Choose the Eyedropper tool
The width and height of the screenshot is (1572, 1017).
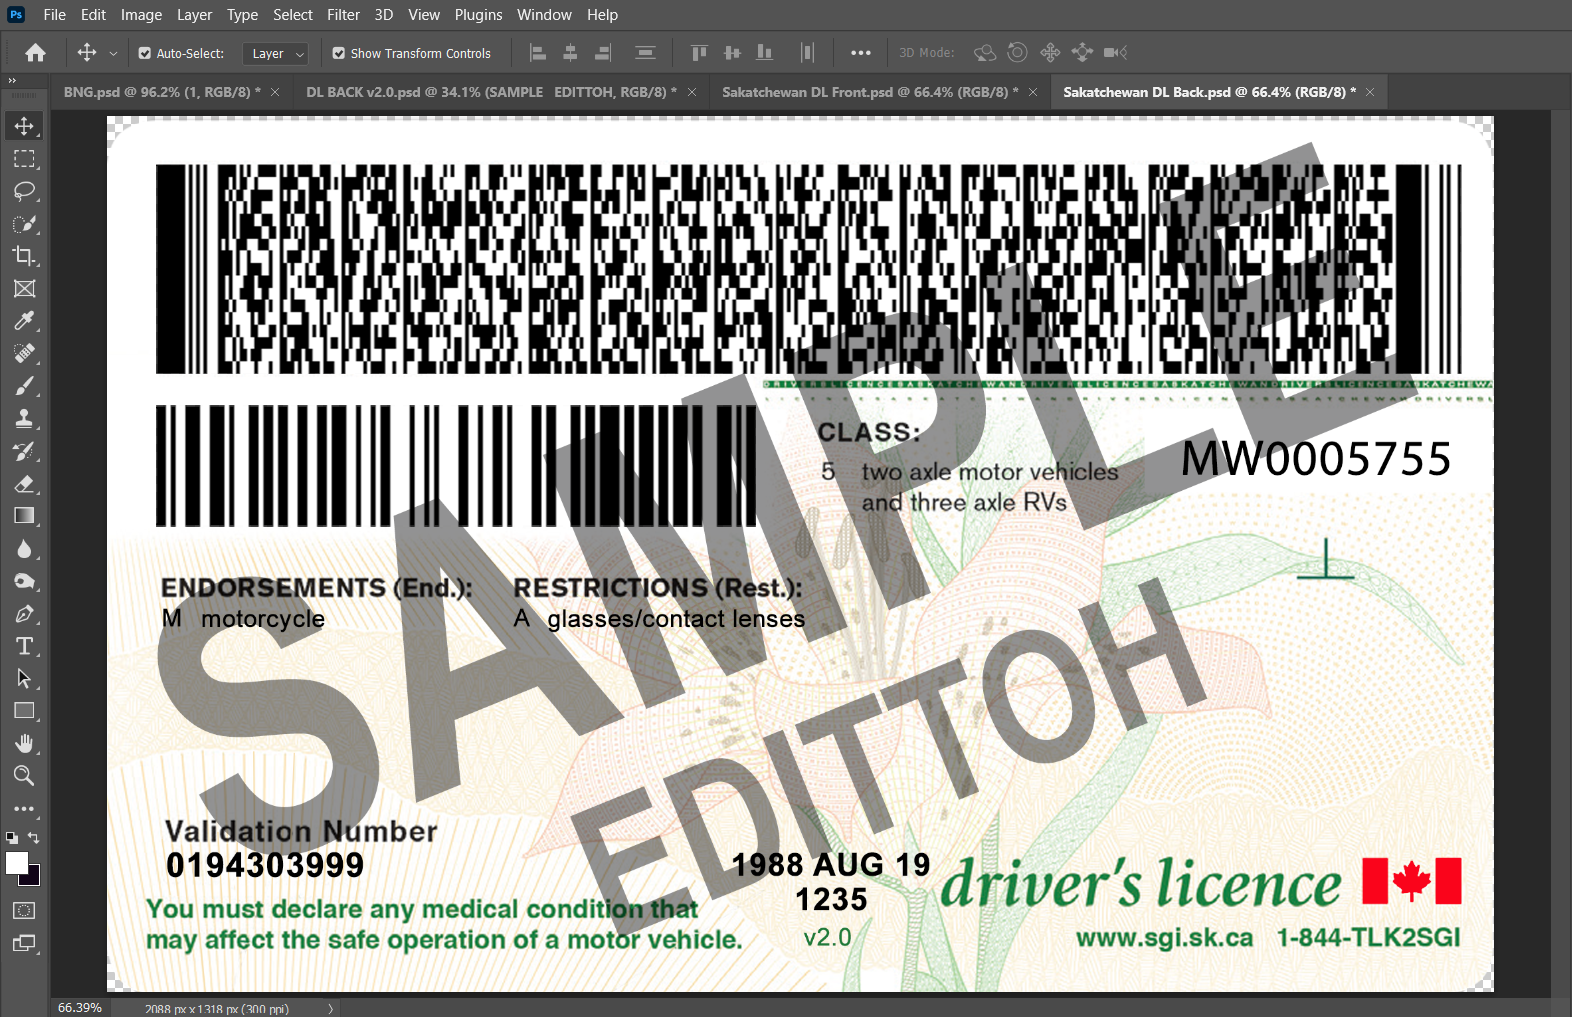pyautogui.click(x=24, y=321)
